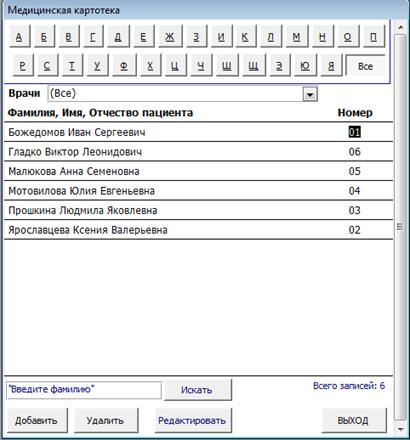Filter patients by letter А
This screenshot has height=440, width=410.
click(19, 36)
